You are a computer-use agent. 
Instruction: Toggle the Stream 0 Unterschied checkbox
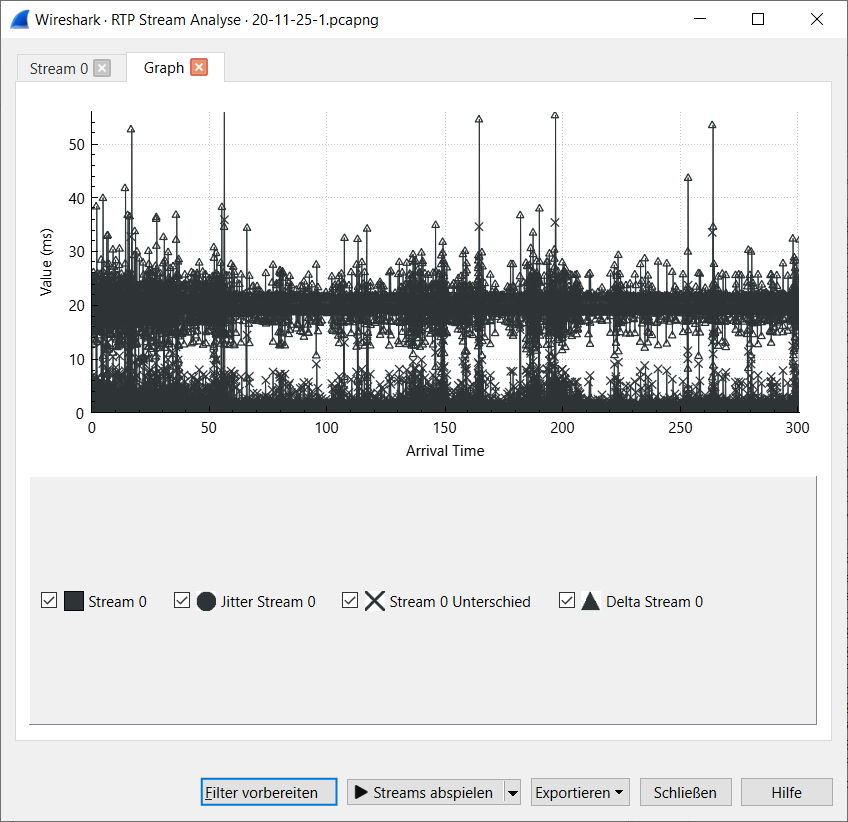pyautogui.click(x=350, y=600)
